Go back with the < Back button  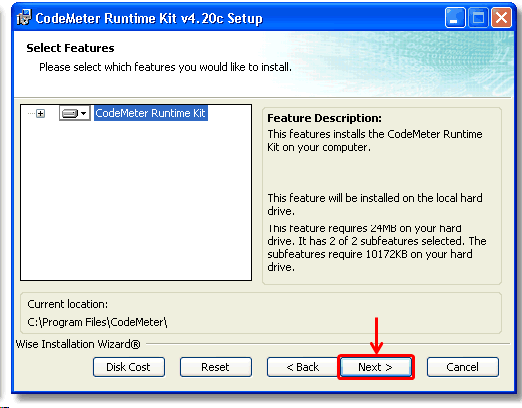click(302, 367)
